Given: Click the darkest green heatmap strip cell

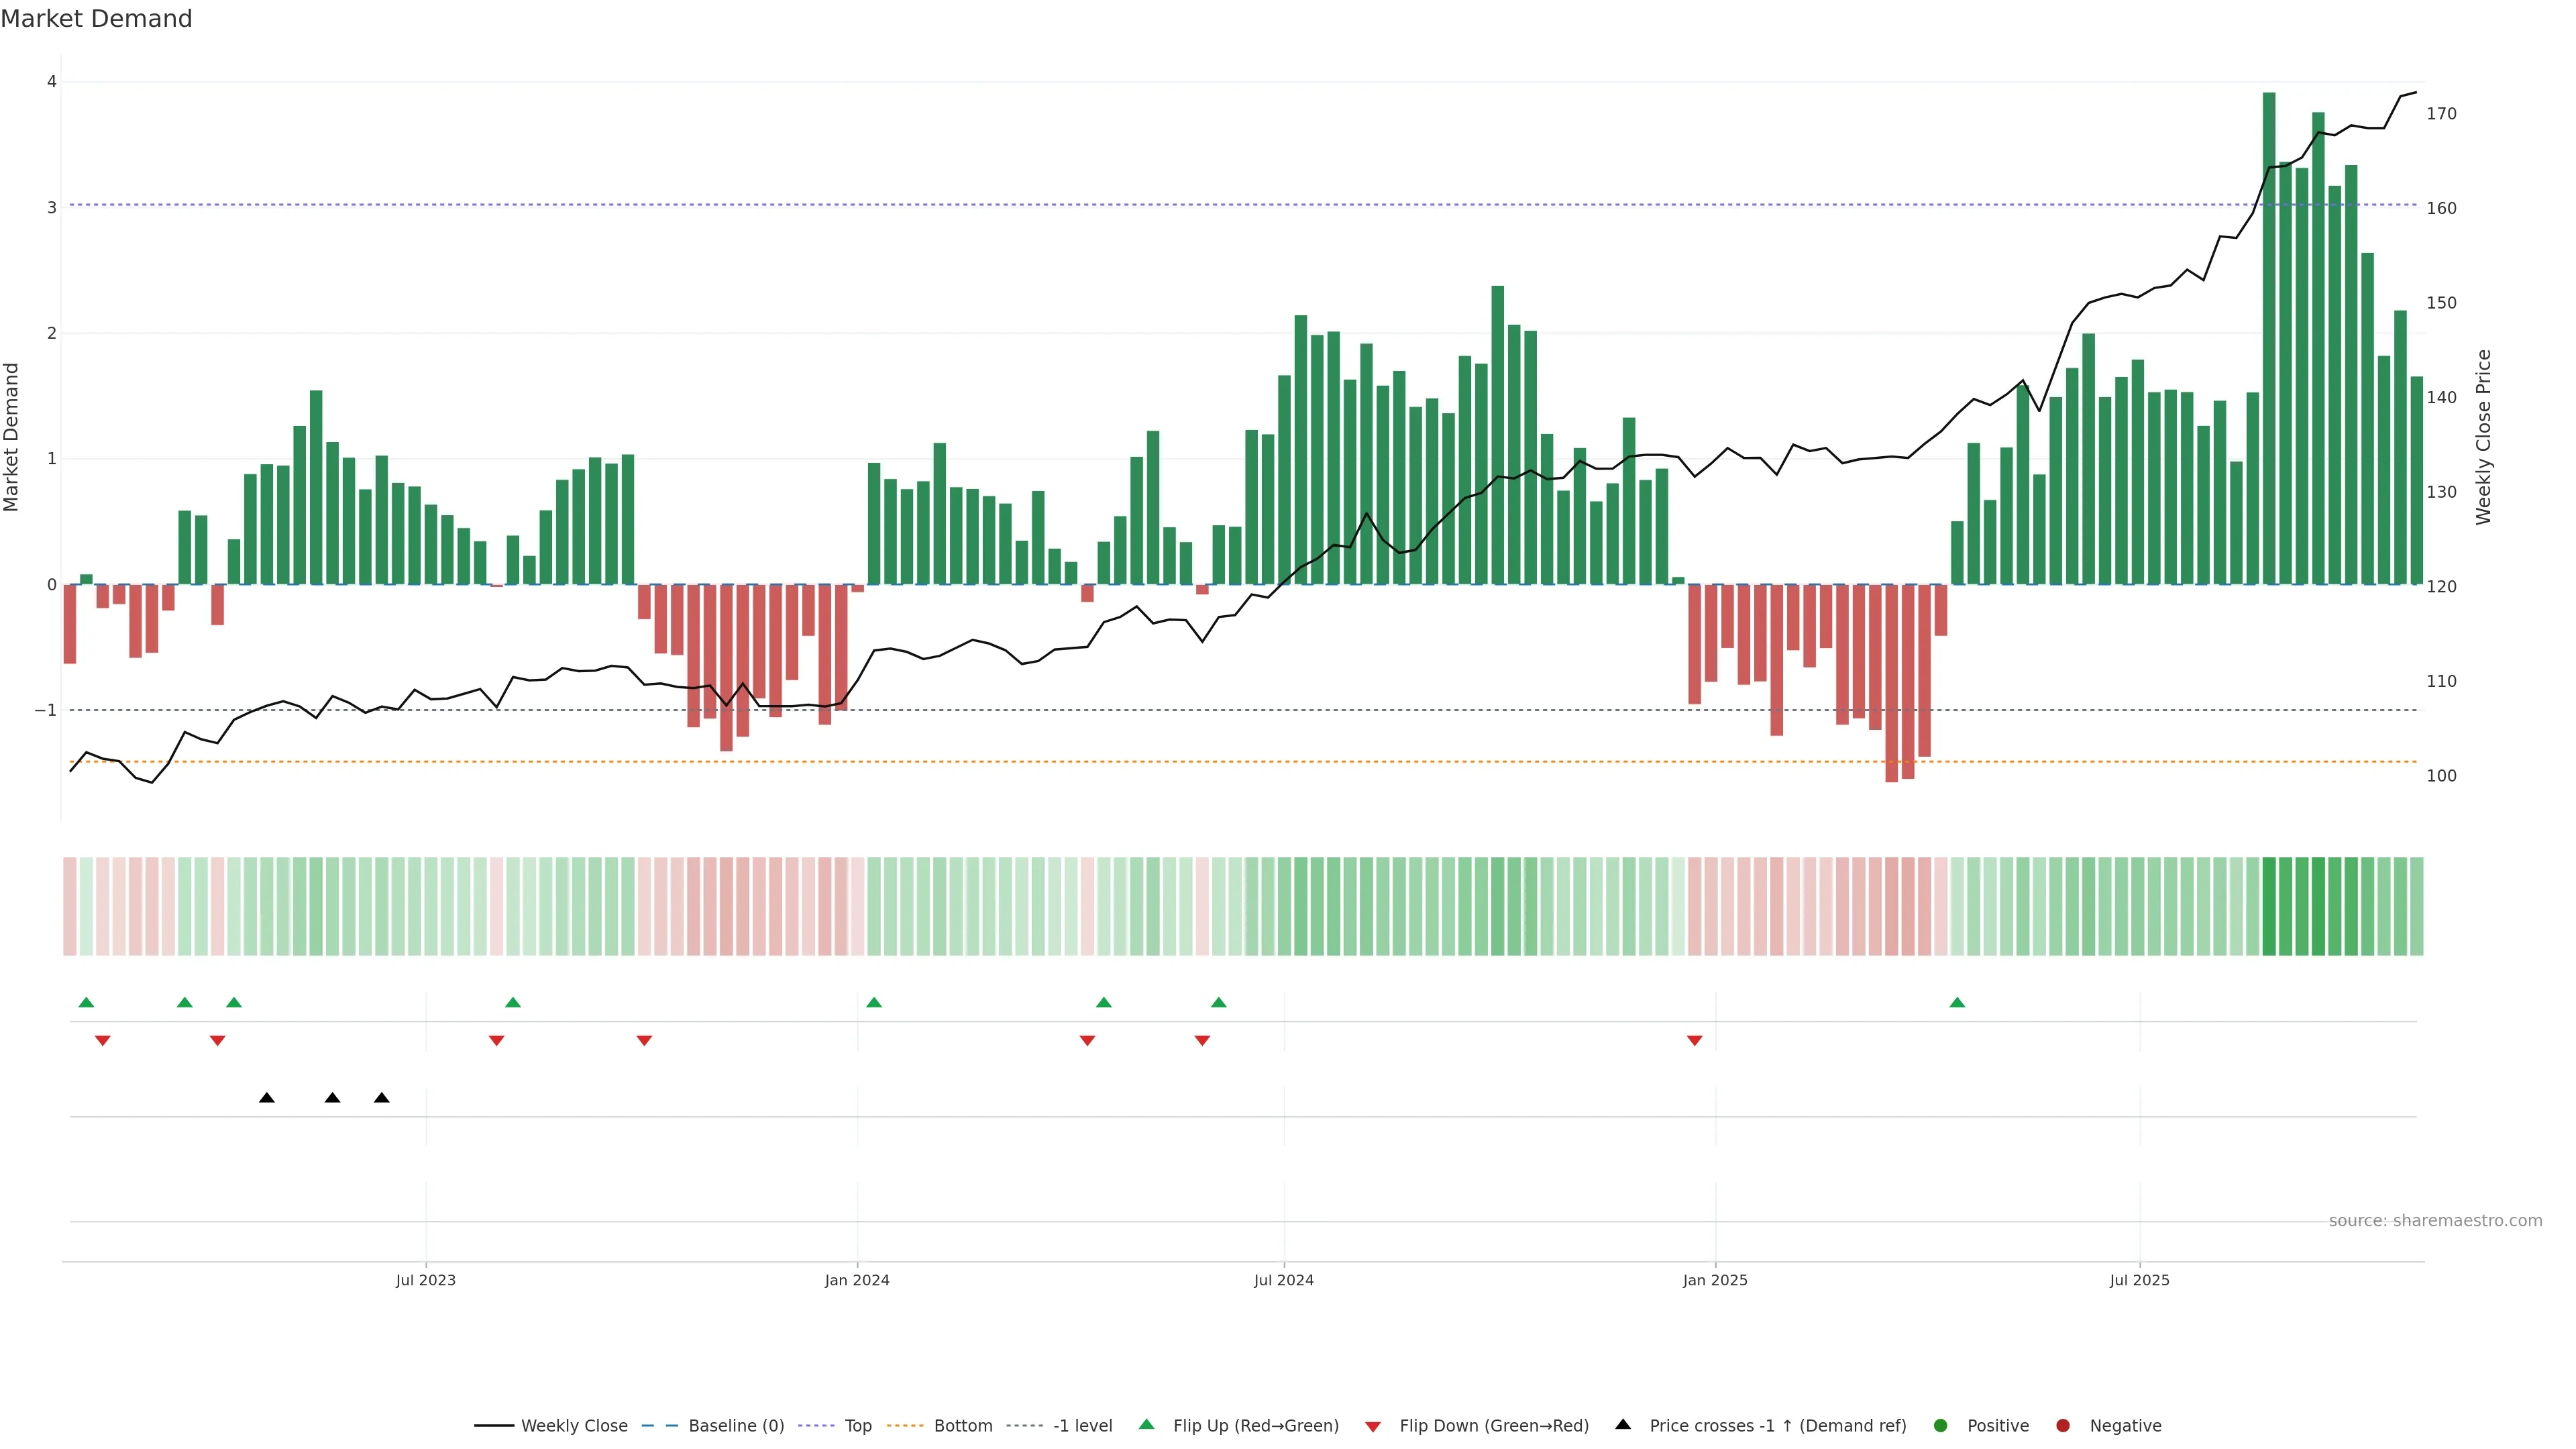Looking at the screenshot, I should click(2269, 906).
